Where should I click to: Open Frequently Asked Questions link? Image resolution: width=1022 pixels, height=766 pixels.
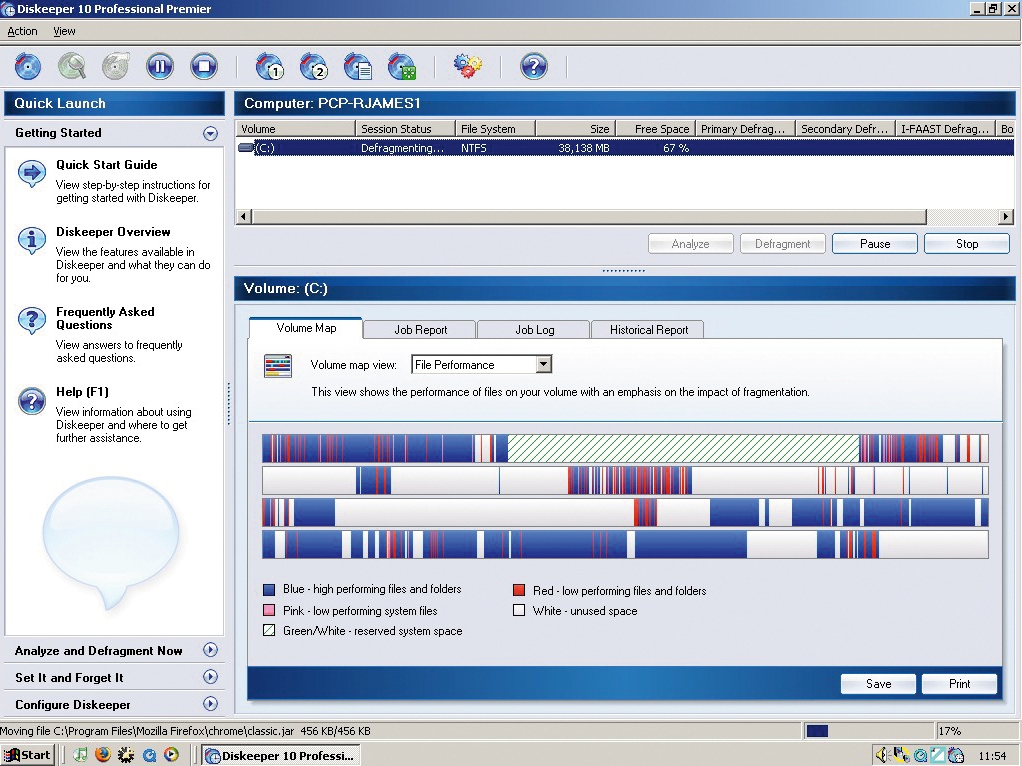(105, 318)
